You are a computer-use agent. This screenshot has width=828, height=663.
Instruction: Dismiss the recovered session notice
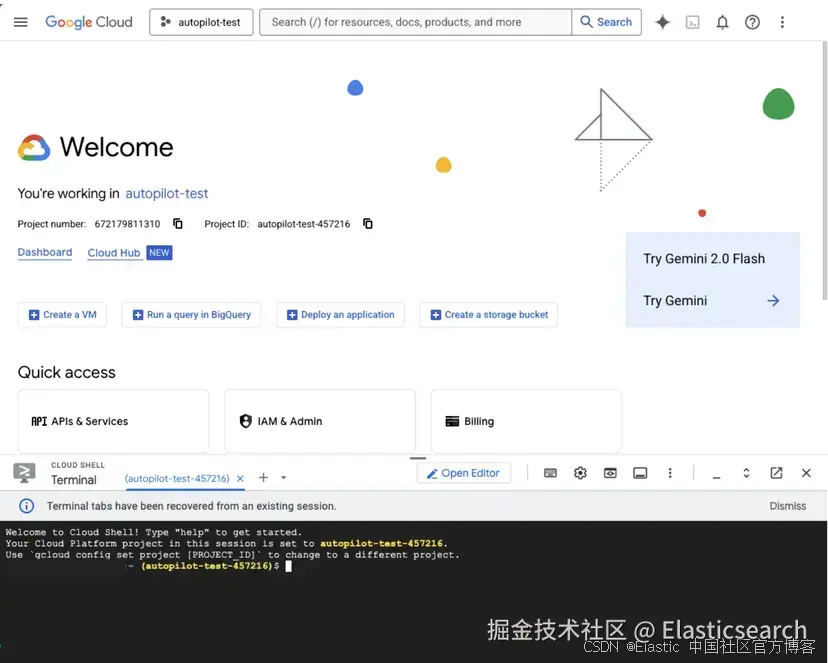[x=787, y=506]
